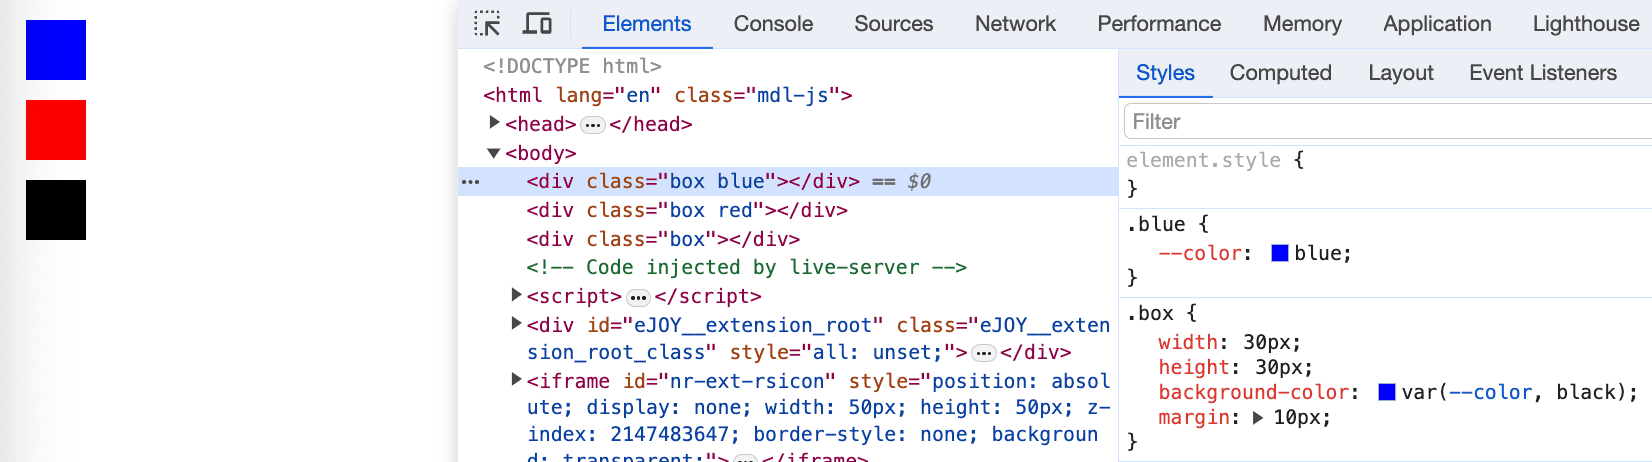Open the Performance tab
Image resolution: width=1652 pixels, height=462 pixels.
pyautogui.click(x=1159, y=24)
